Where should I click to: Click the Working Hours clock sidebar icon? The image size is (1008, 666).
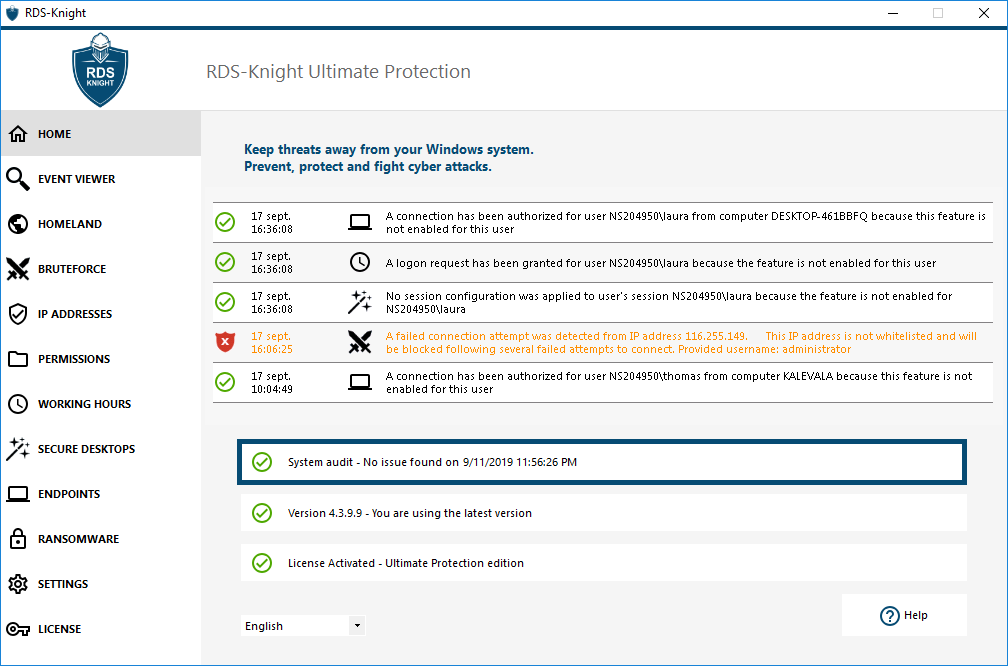pos(18,404)
